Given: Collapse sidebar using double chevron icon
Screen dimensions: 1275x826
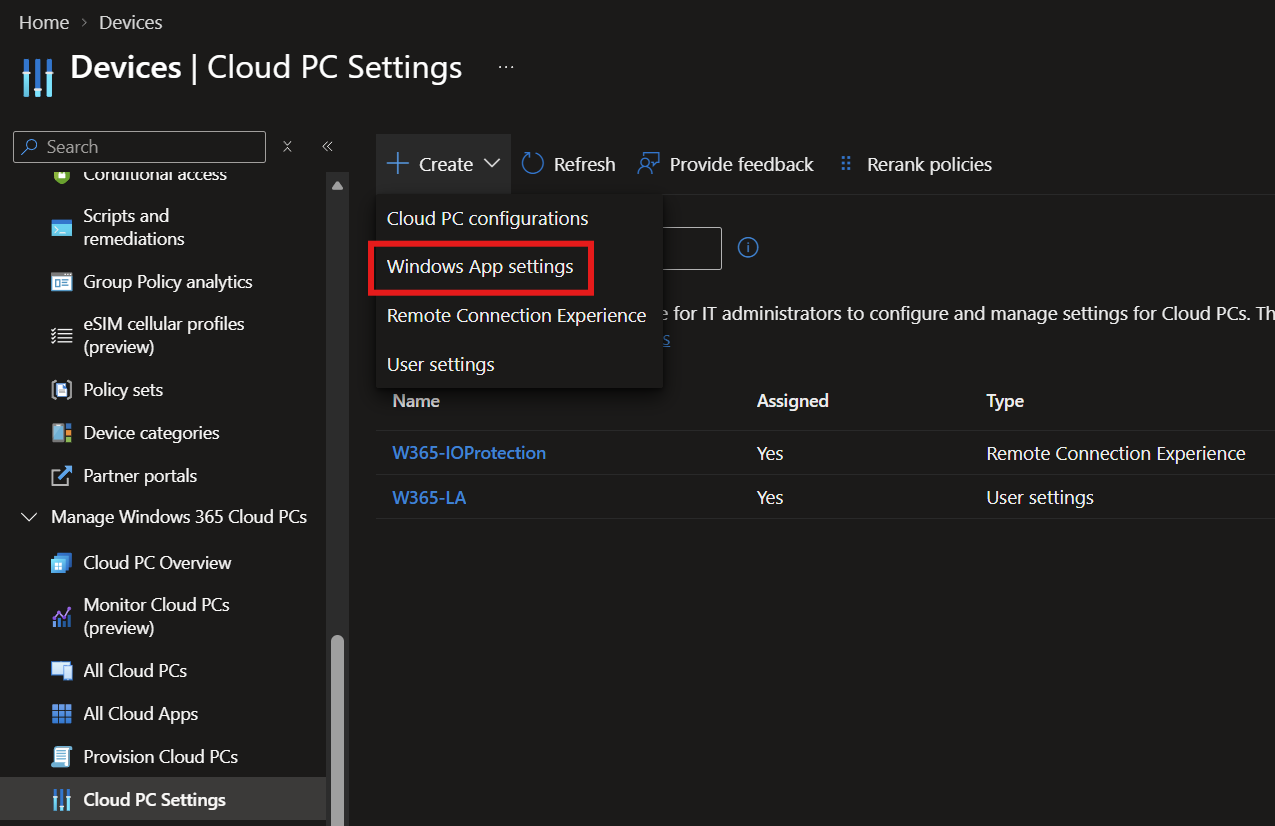Looking at the screenshot, I should coord(327,146).
